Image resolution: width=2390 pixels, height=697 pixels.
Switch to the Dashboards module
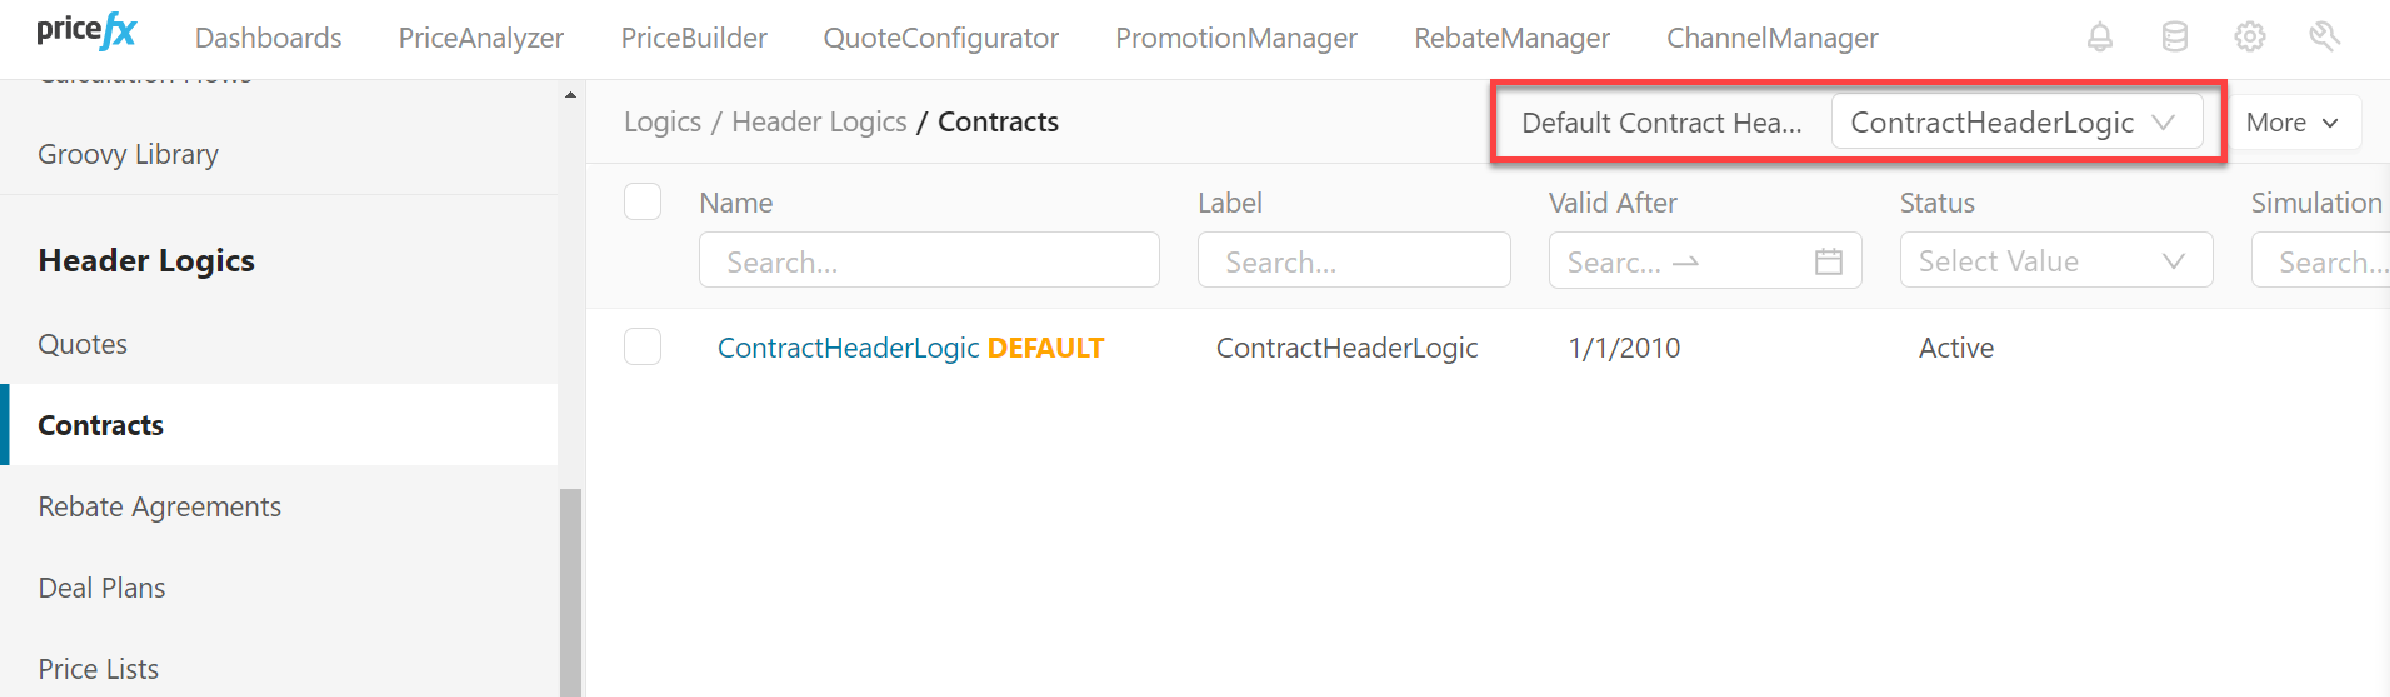tap(268, 38)
